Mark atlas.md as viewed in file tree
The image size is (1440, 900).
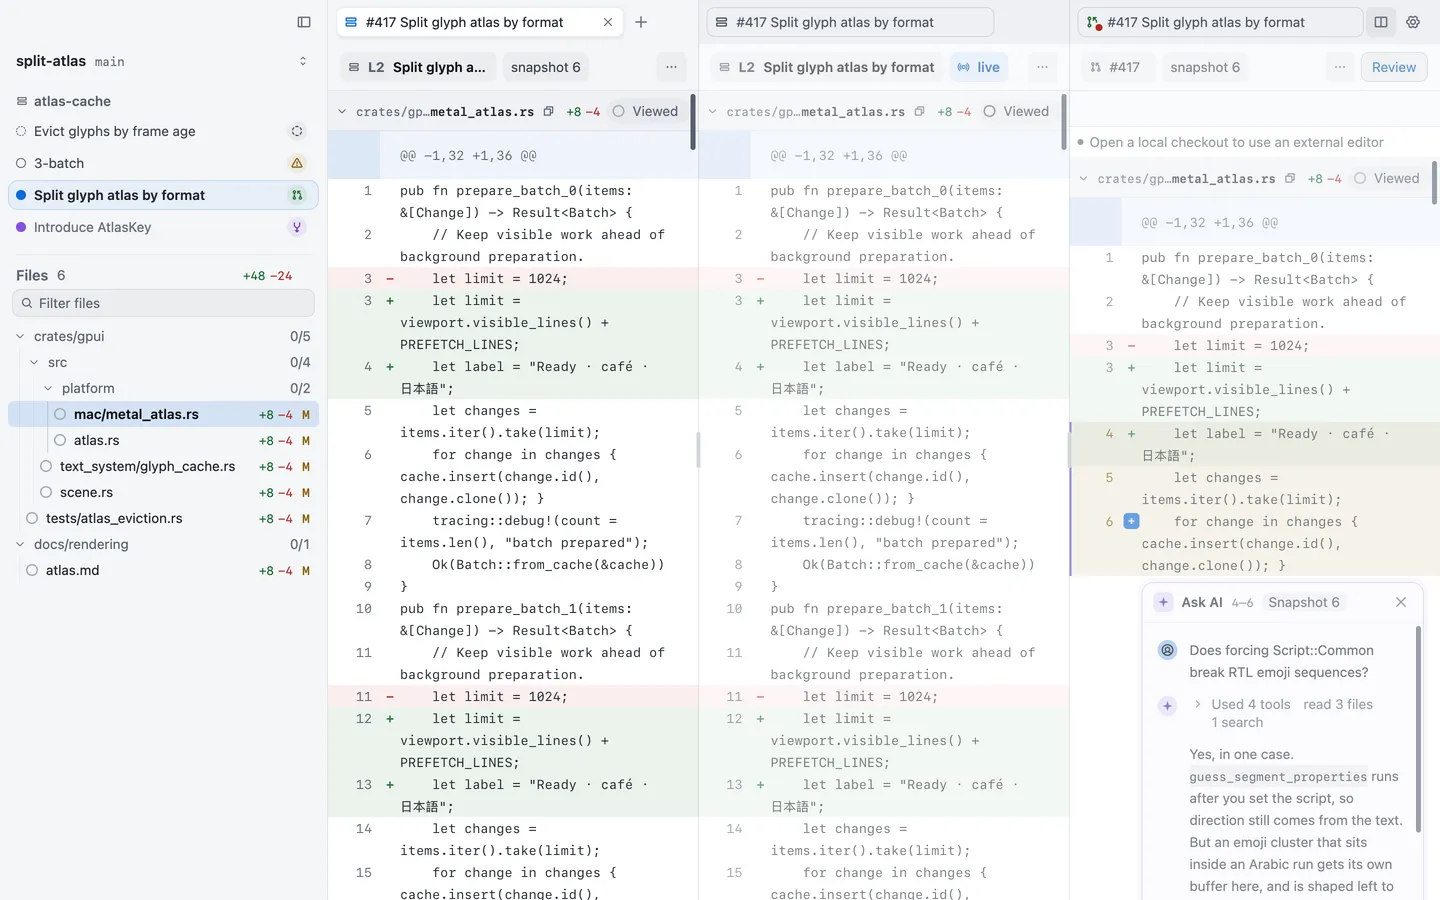click(32, 570)
